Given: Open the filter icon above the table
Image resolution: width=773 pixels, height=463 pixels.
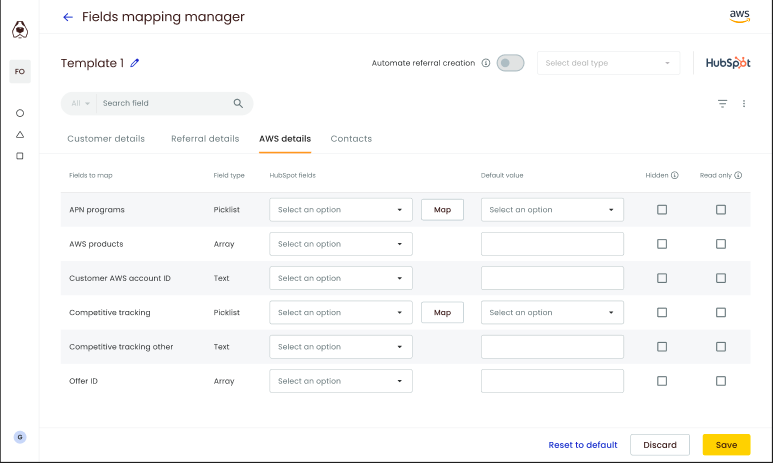Looking at the screenshot, I should [x=722, y=103].
